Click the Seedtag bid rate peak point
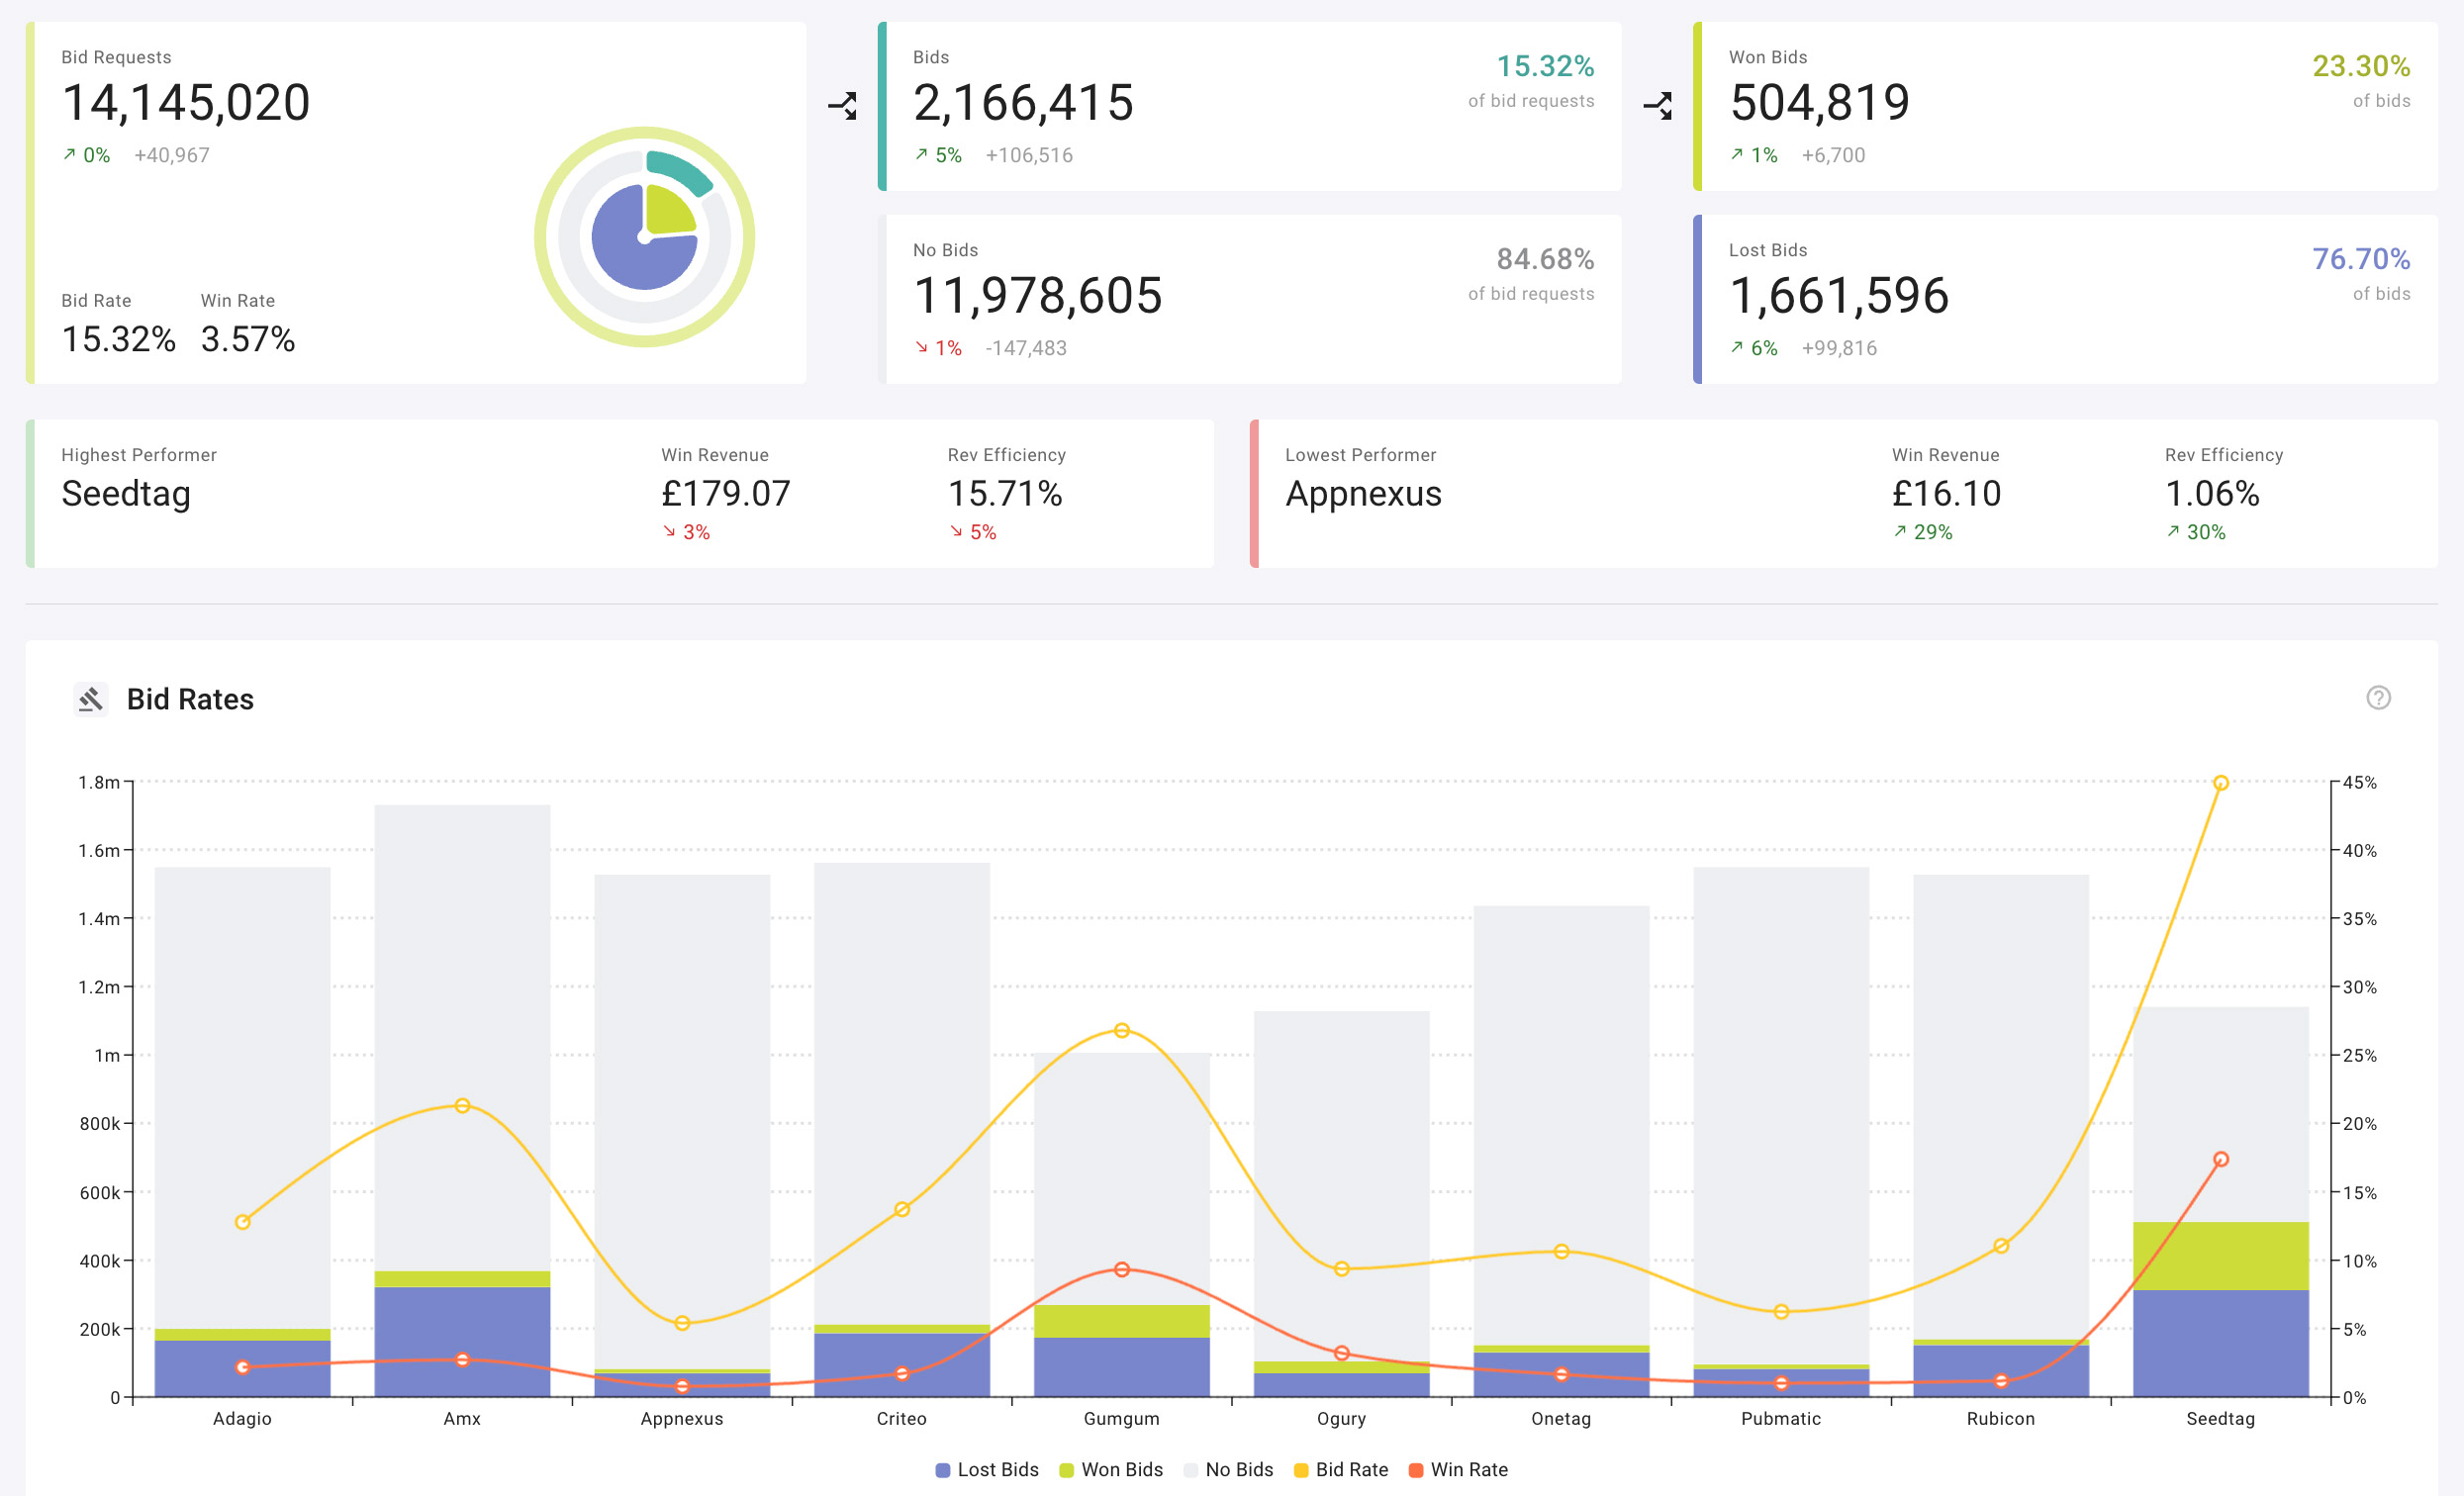The width and height of the screenshot is (2464, 1496). click(2220, 783)
